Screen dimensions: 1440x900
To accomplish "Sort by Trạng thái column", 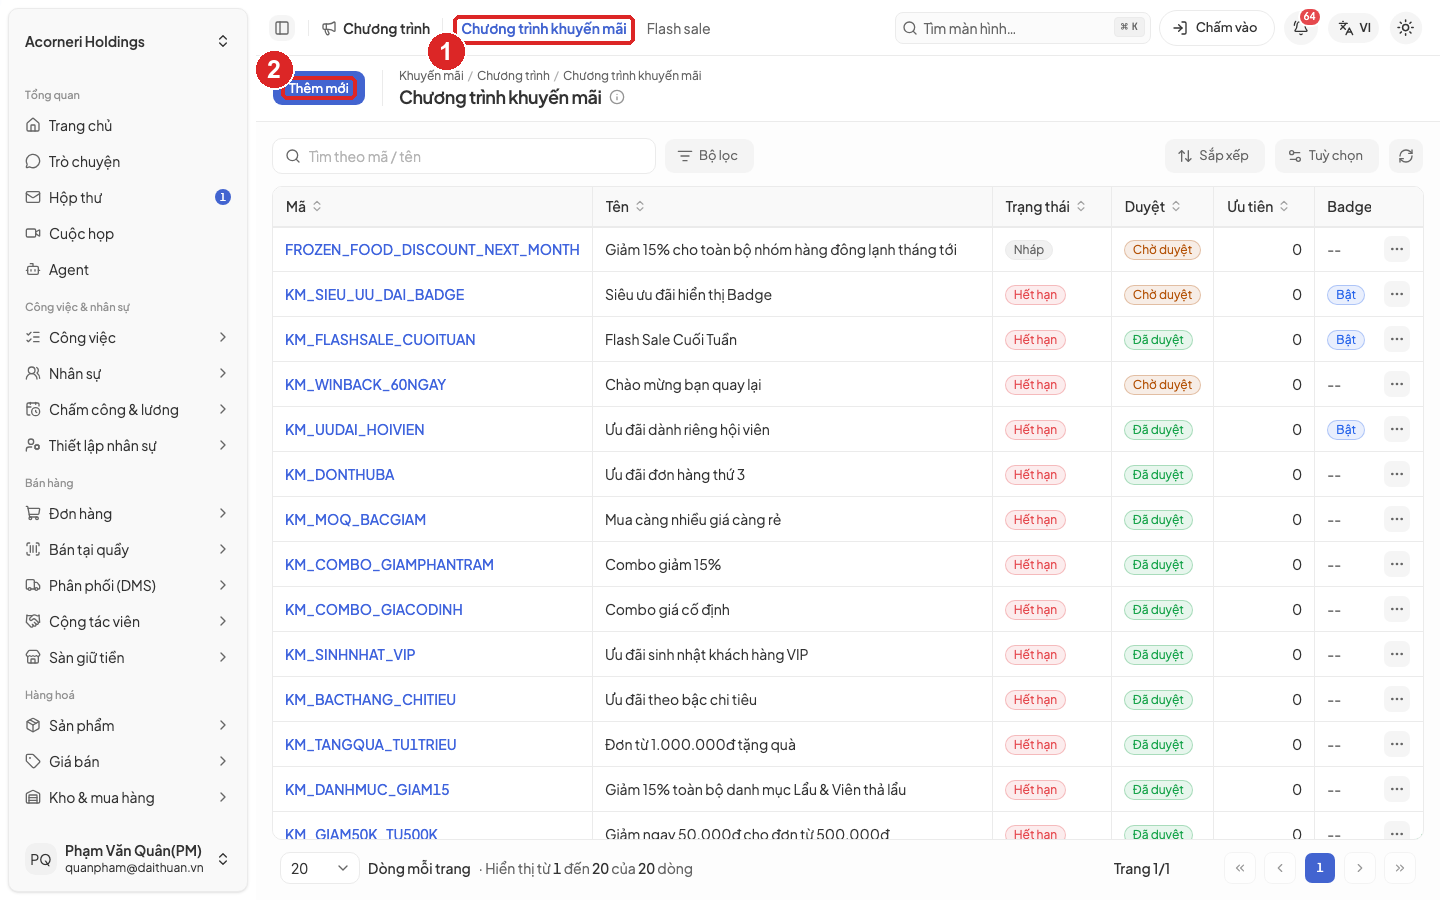I will 1045,207.
